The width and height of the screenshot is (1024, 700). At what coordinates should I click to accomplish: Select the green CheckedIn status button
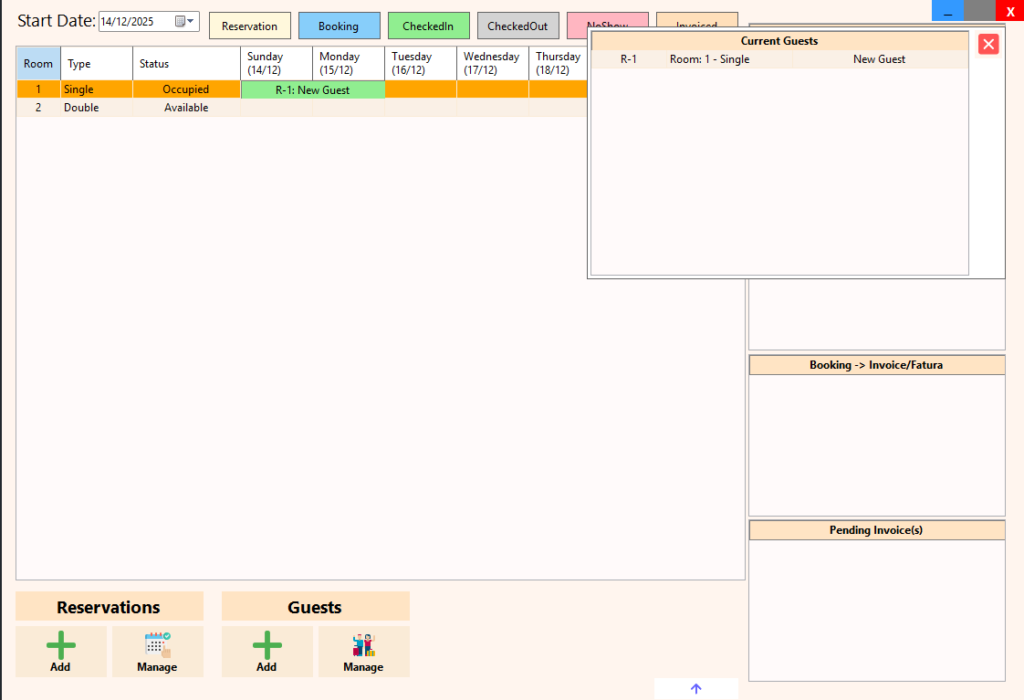tap(428, 26)
